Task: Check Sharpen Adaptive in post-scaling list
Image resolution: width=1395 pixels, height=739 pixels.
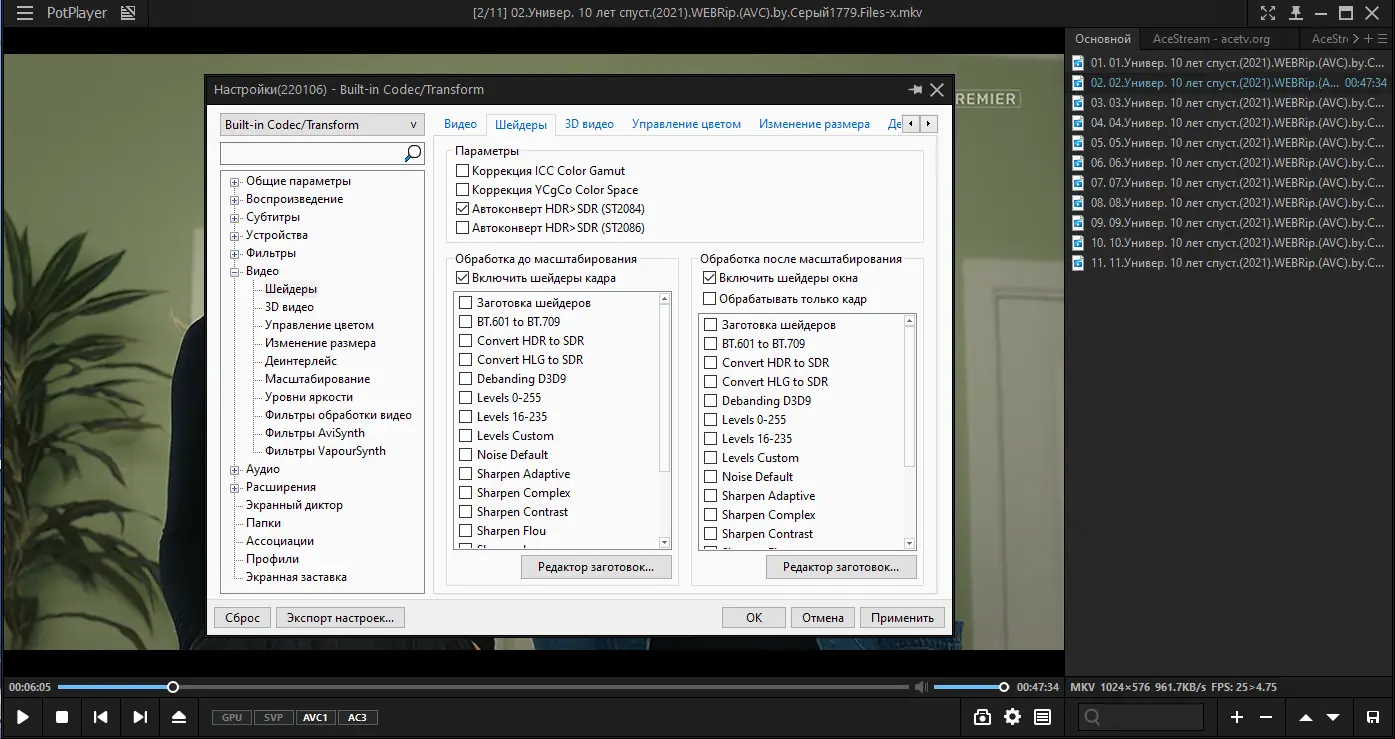Action: tap(710, 496)
